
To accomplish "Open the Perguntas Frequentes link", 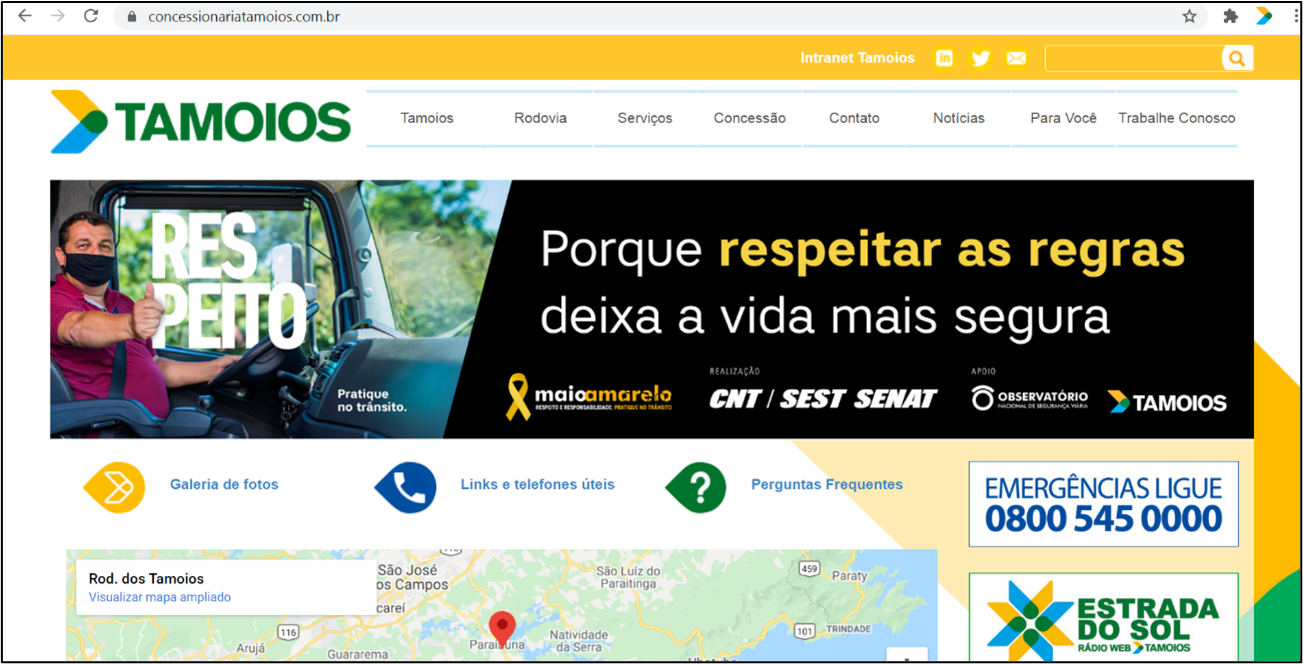I will pos(827,484).
